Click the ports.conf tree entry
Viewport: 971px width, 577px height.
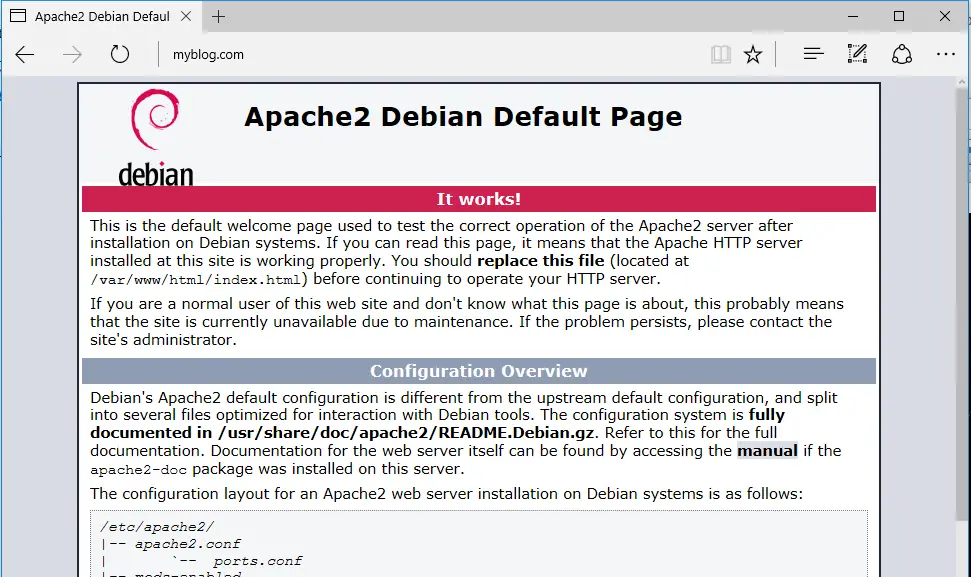(258, 562)
